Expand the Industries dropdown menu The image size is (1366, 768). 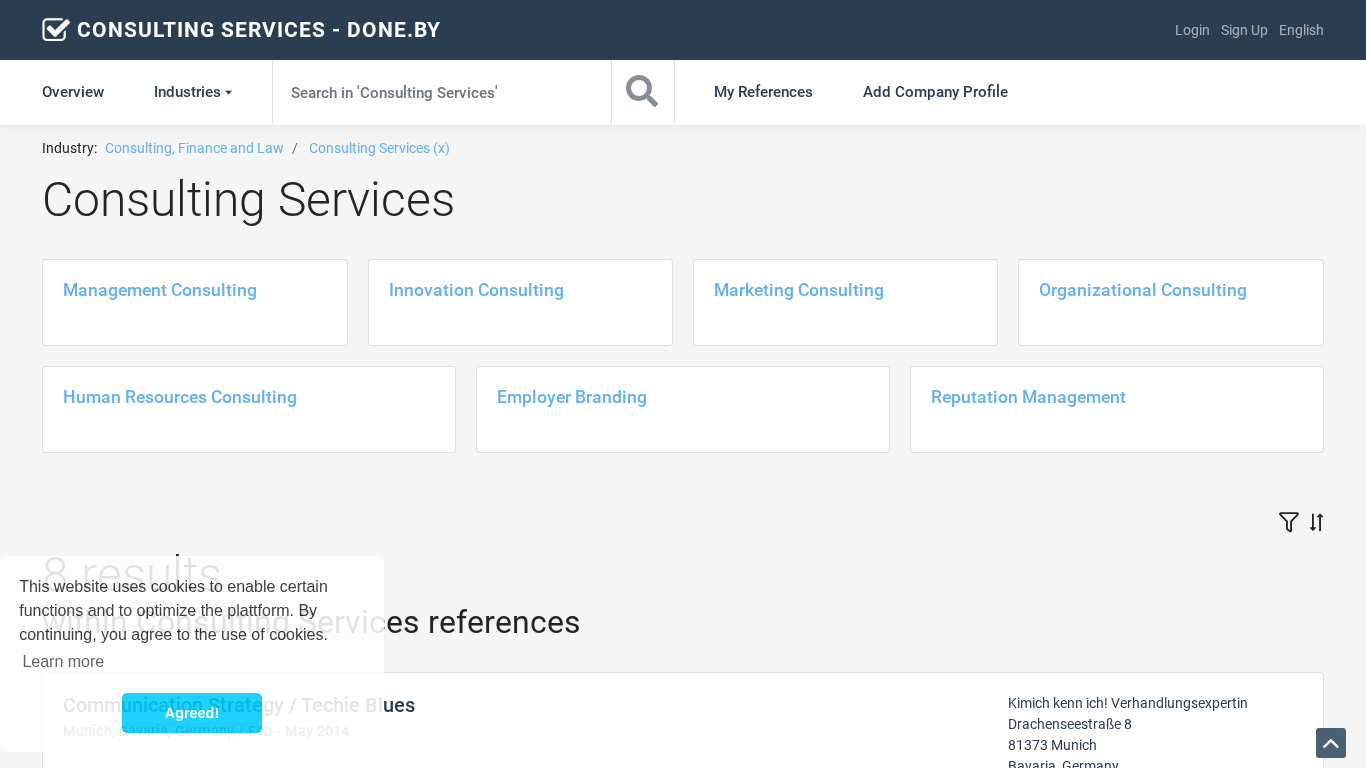[192, 92]
